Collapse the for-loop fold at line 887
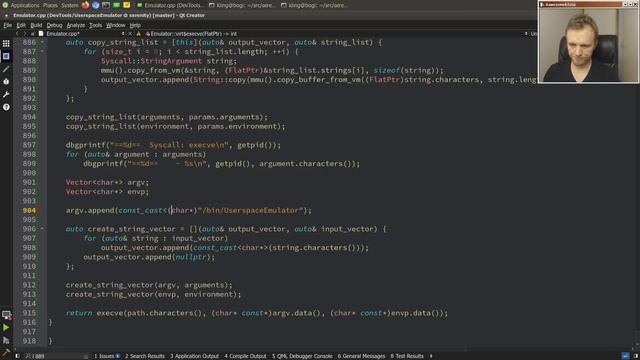Image resolution: width=640 pixels, height=360 pixels. click(x=42, y=52)
